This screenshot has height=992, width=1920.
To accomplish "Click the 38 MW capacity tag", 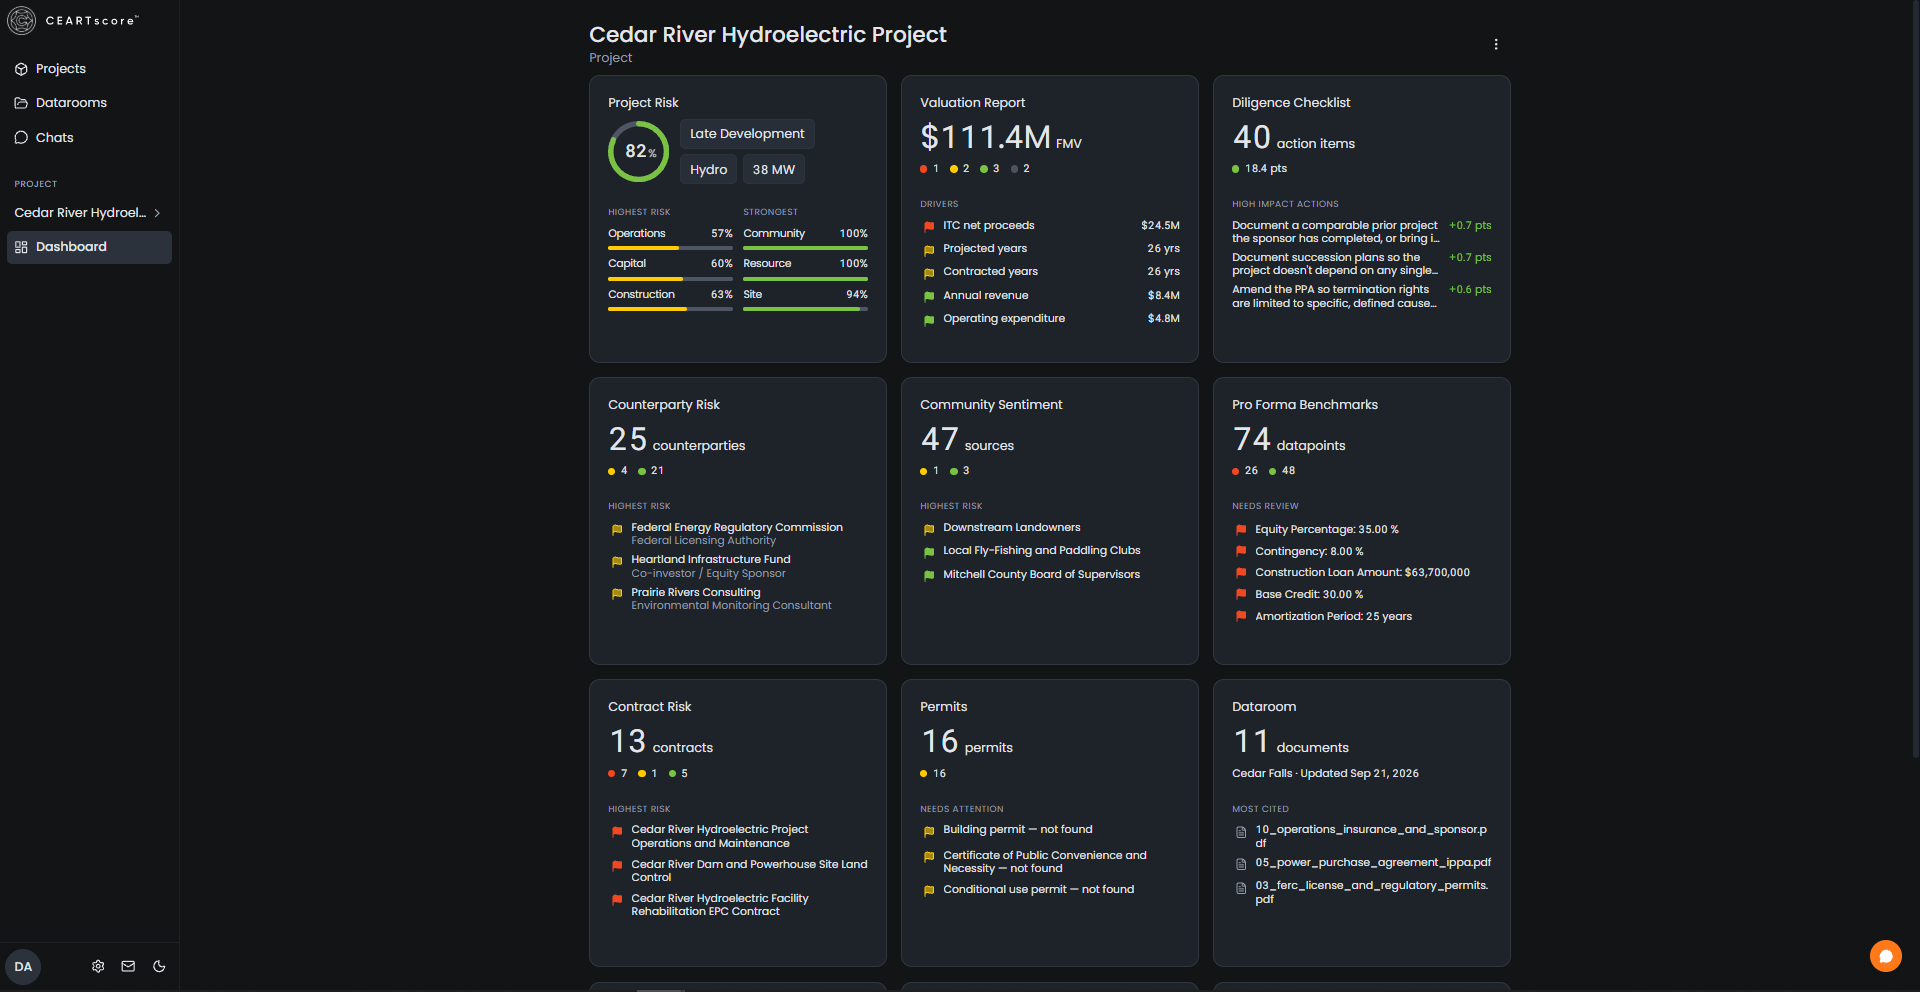I will click(774, 170).
